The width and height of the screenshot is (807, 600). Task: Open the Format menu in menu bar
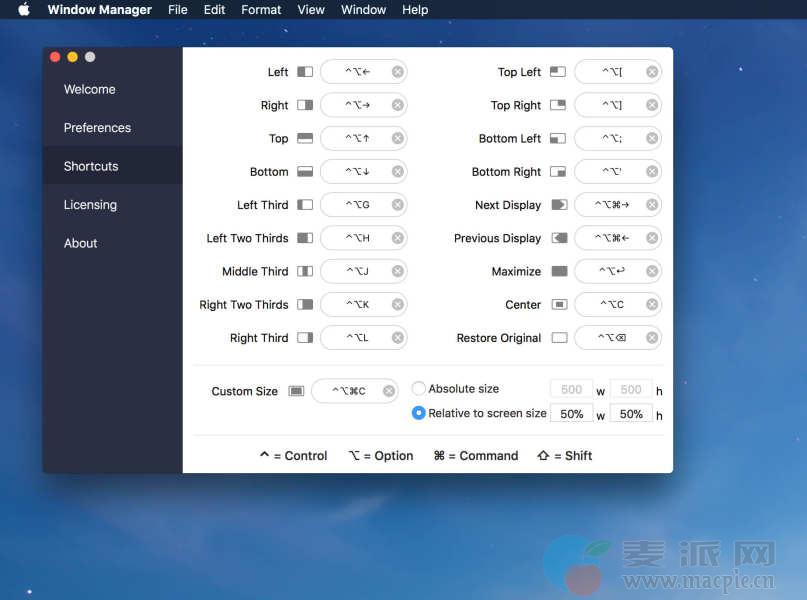coord(261,10)
